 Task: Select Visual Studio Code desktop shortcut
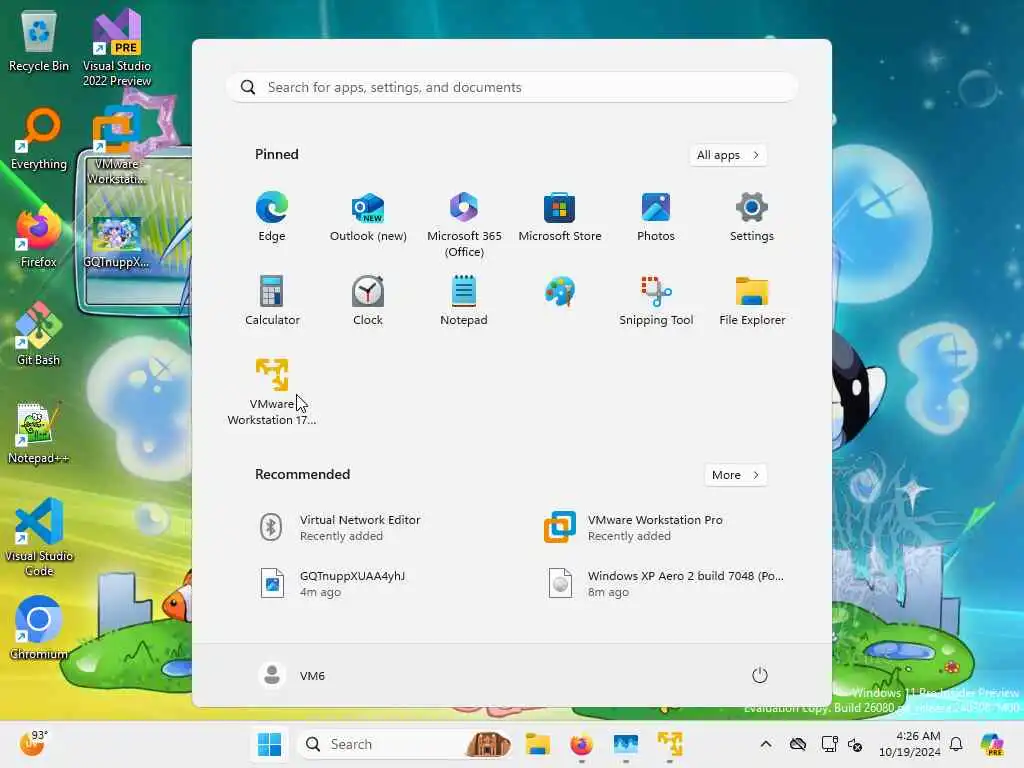point(39,537)
